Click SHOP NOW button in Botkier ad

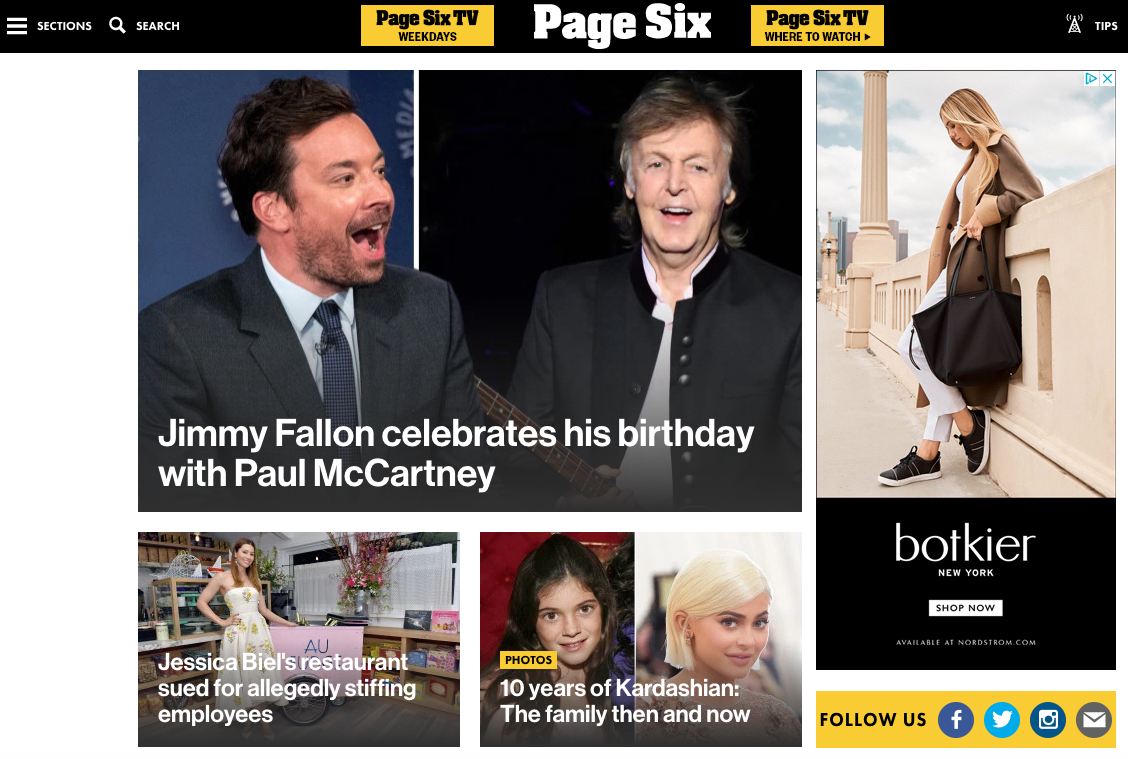965,608
